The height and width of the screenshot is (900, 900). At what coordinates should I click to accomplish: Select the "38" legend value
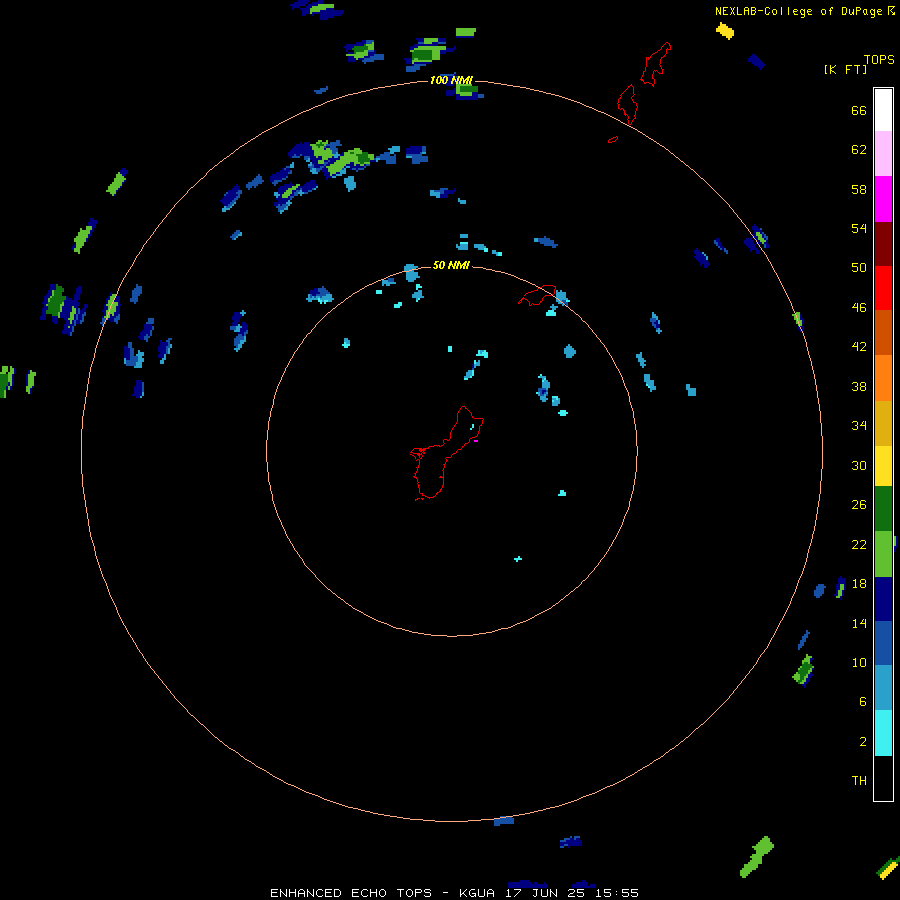click(x=859, y=386)
